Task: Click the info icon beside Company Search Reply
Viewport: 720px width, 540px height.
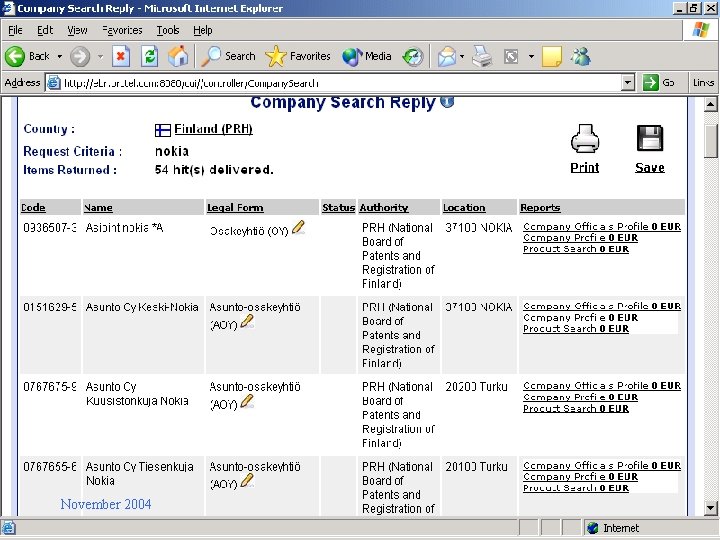Action: coord(447,101)
